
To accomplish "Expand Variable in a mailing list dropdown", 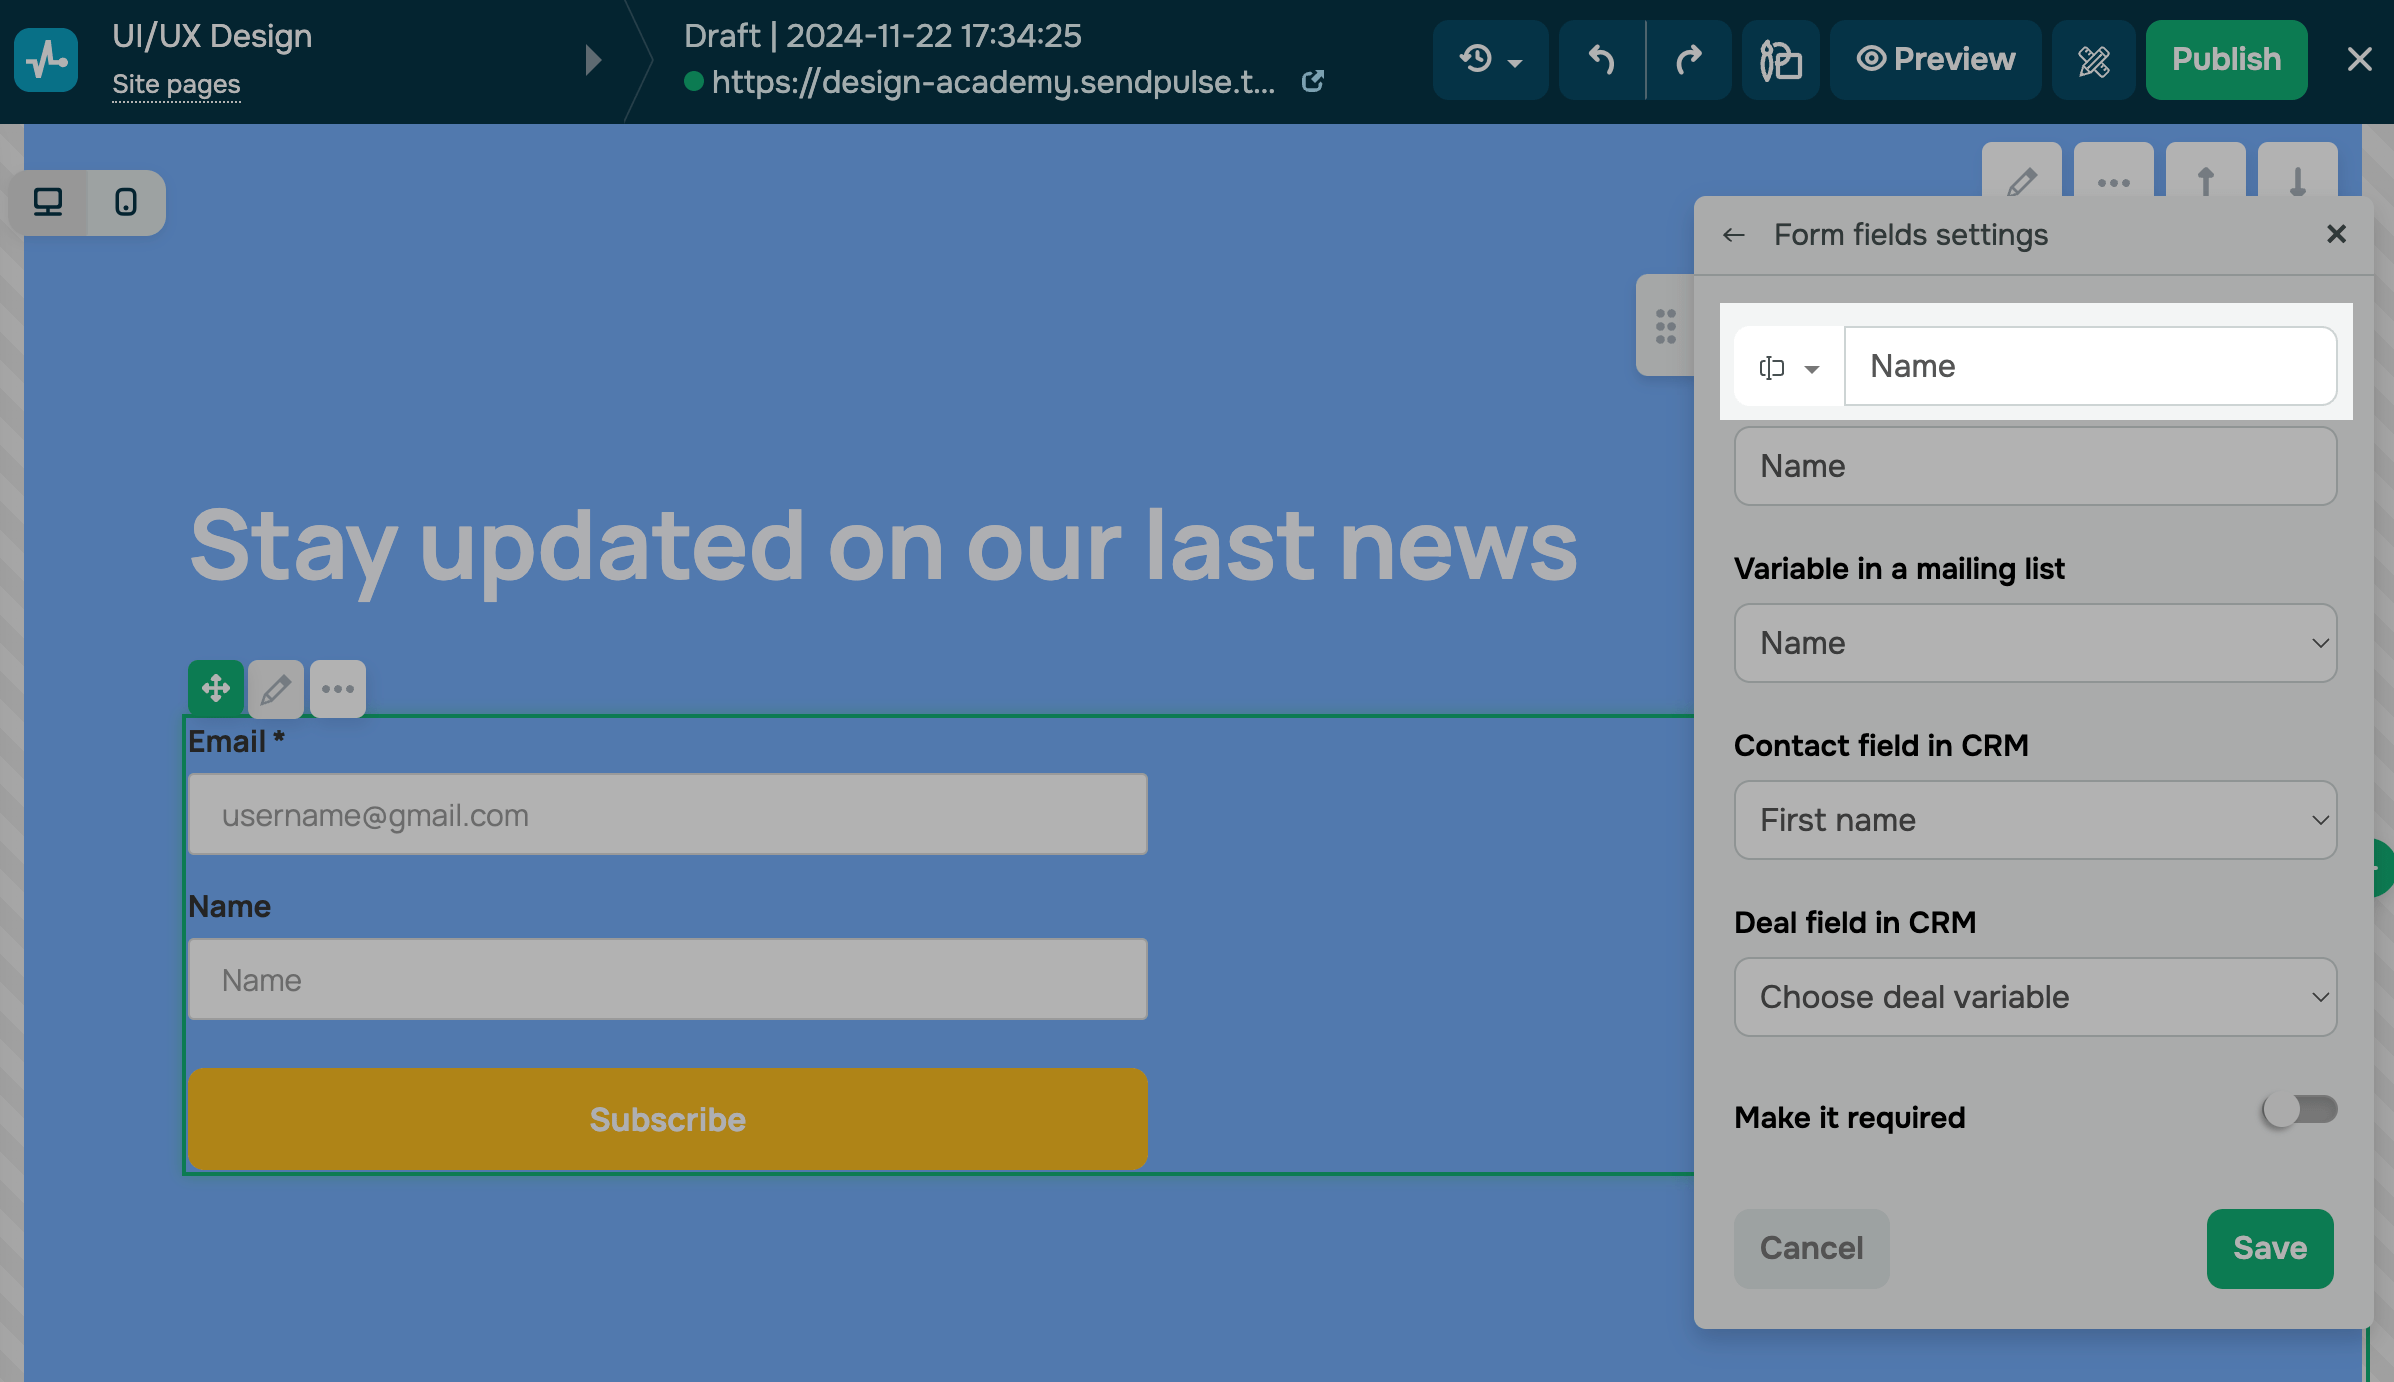I will [2035, 643].
